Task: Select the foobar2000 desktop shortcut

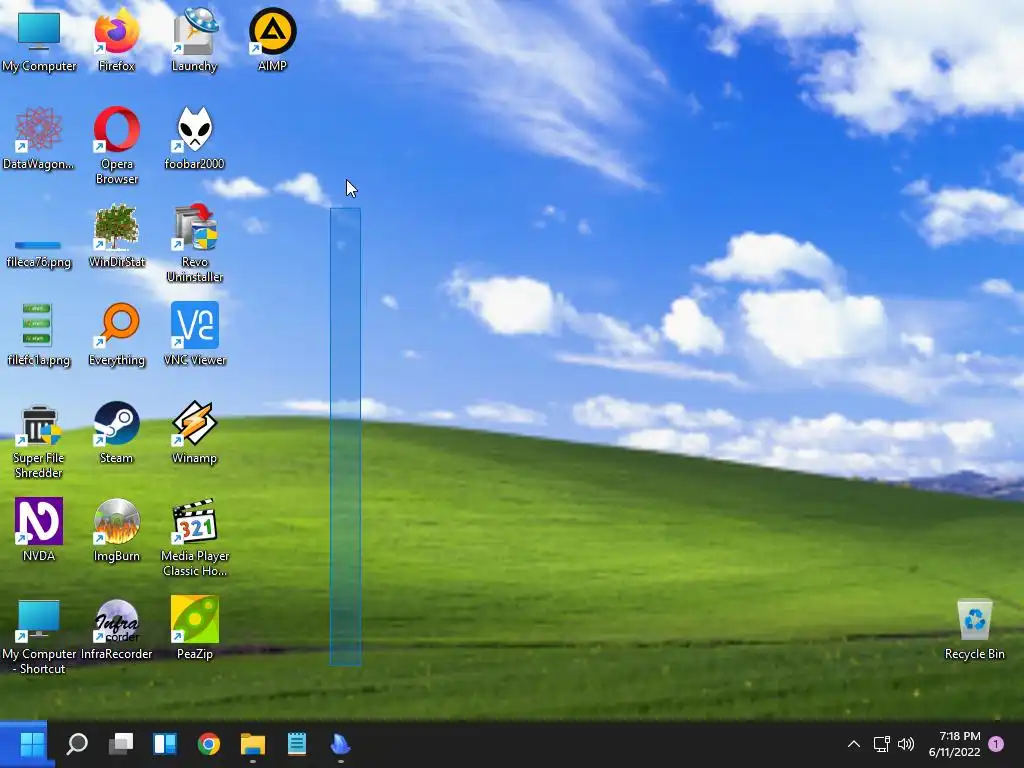Action: [x=194, y=138]
